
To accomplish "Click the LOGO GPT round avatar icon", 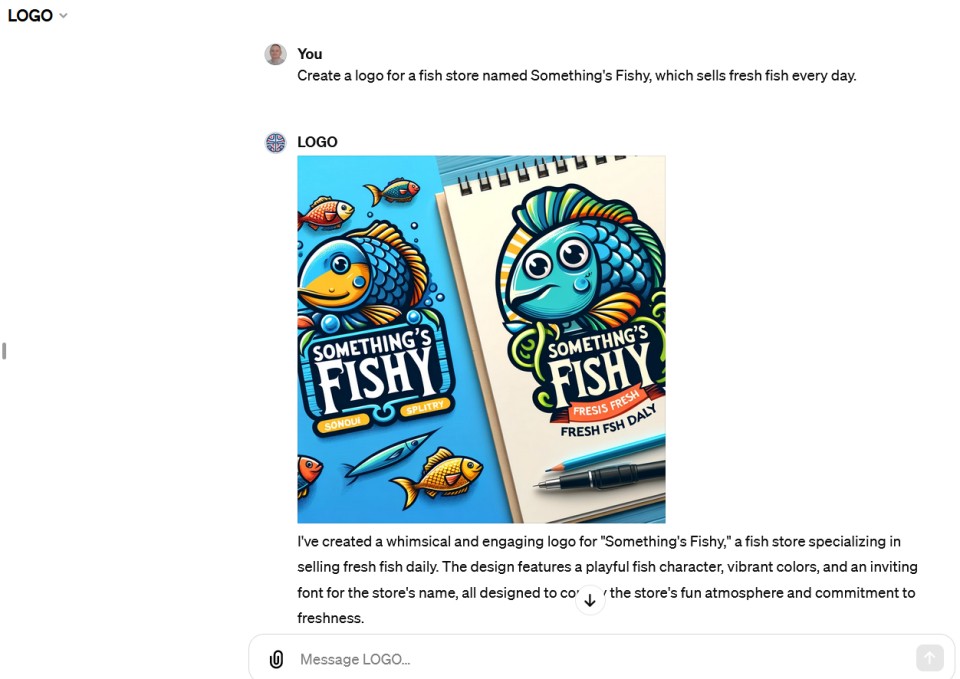I will pos(276,142).
